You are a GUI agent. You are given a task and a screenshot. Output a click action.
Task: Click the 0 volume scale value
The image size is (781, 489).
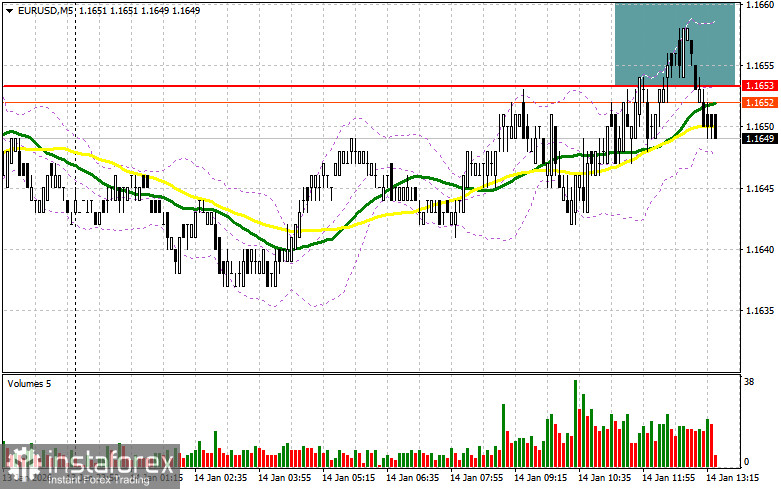pyautogui.click(x=747, y=462)
